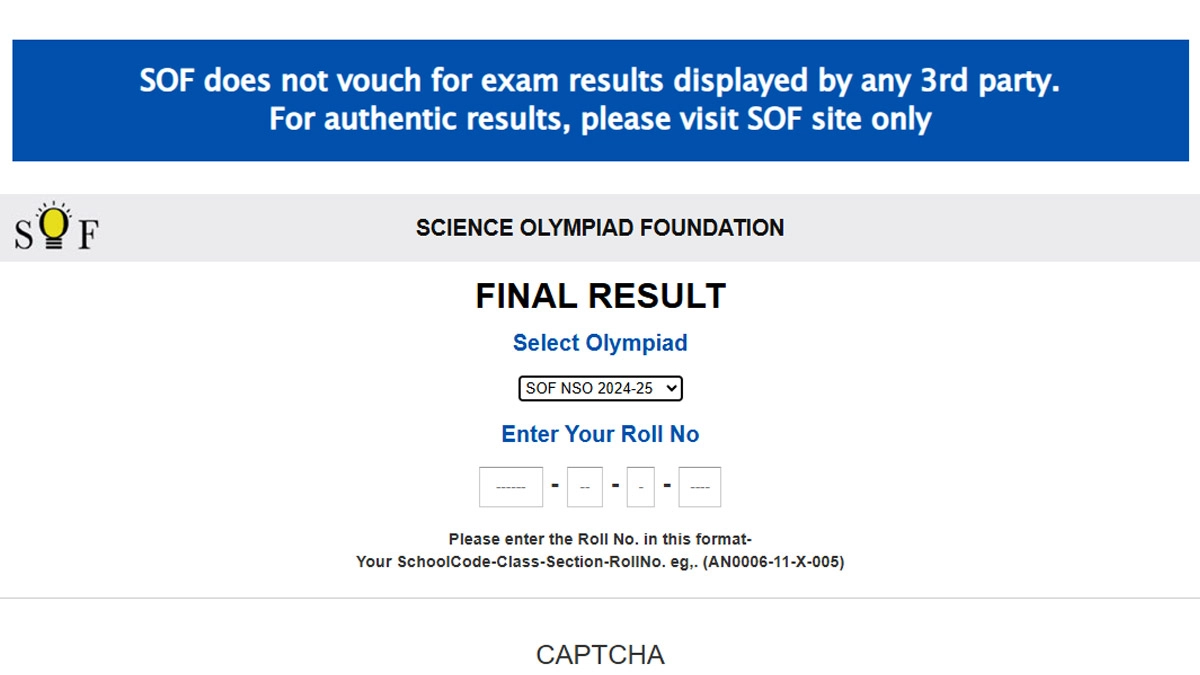Click the letter F of the SOF logo
Viewport: 1200px width, 675px height.
pyautogui.click(x=88, y=233)
